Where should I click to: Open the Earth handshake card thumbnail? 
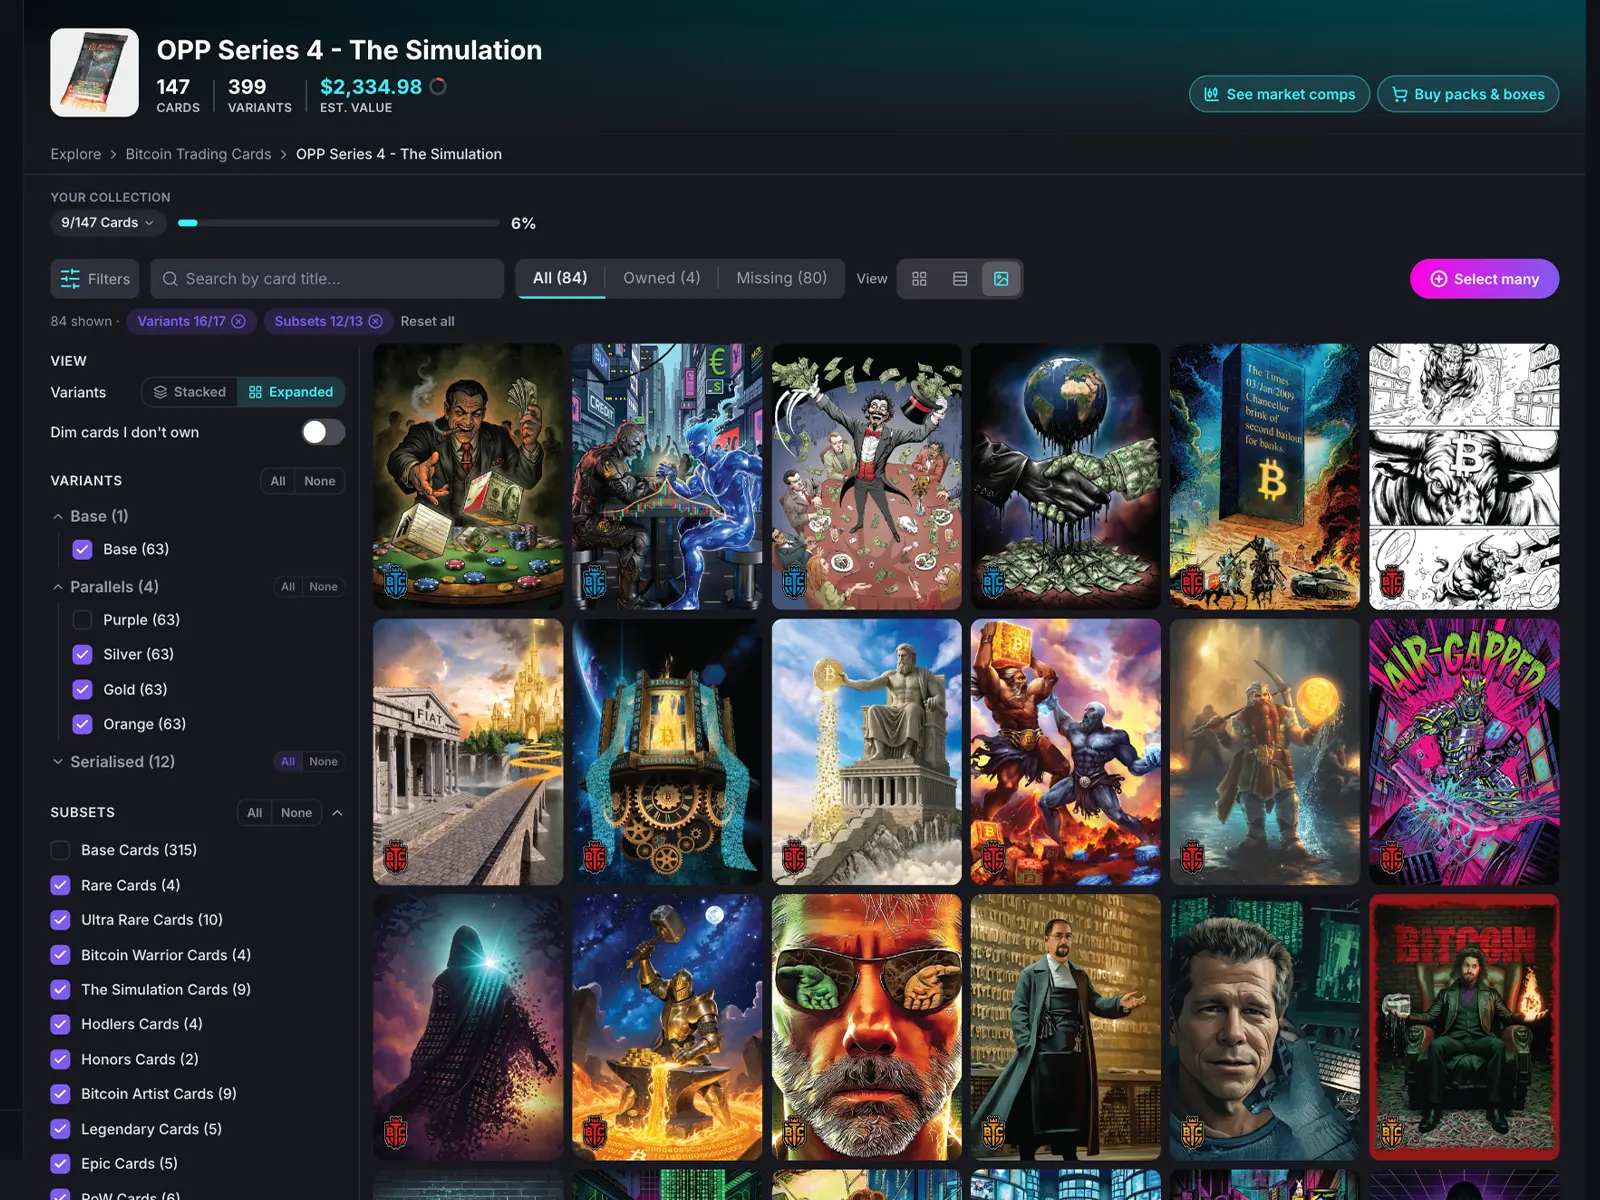point(1066,477)
